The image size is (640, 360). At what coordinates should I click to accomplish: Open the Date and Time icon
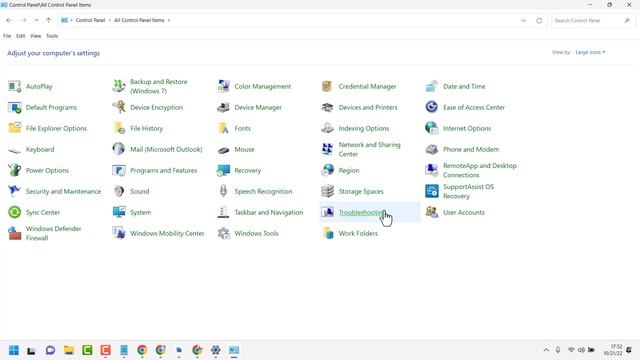click(432, 86)
